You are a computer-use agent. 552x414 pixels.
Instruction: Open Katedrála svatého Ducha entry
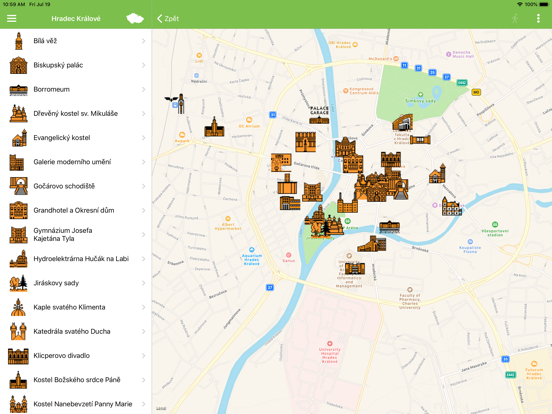pyautogui.click(x=76, y=331)
